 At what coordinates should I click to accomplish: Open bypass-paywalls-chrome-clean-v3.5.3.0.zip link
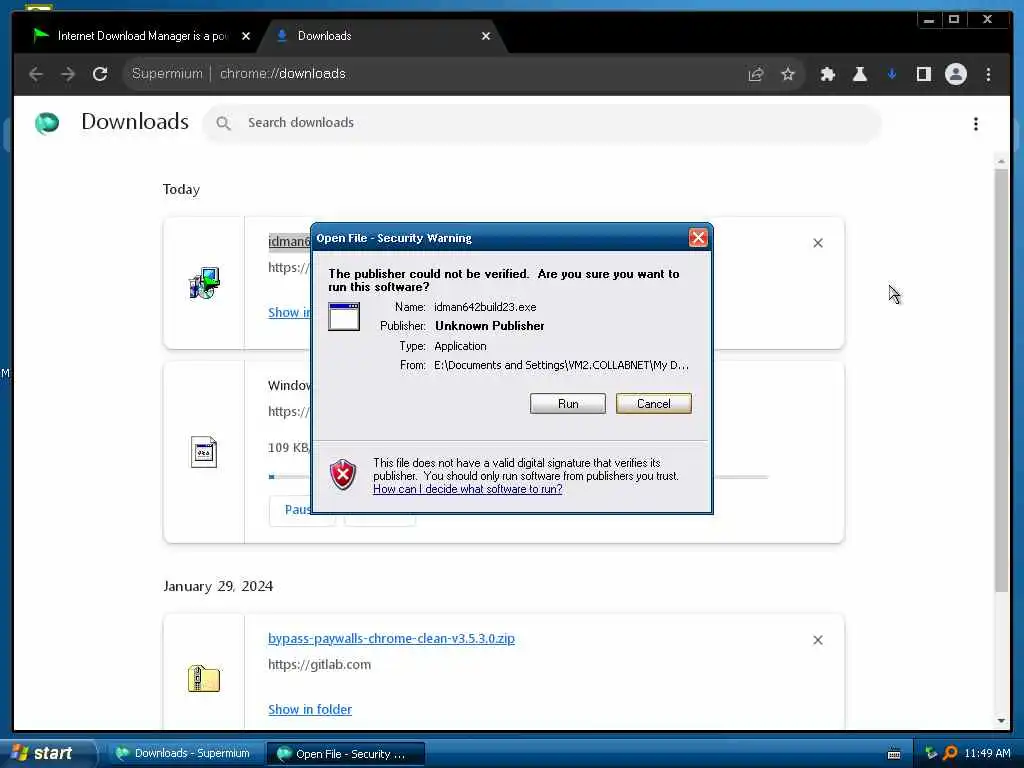coord(391,638)
